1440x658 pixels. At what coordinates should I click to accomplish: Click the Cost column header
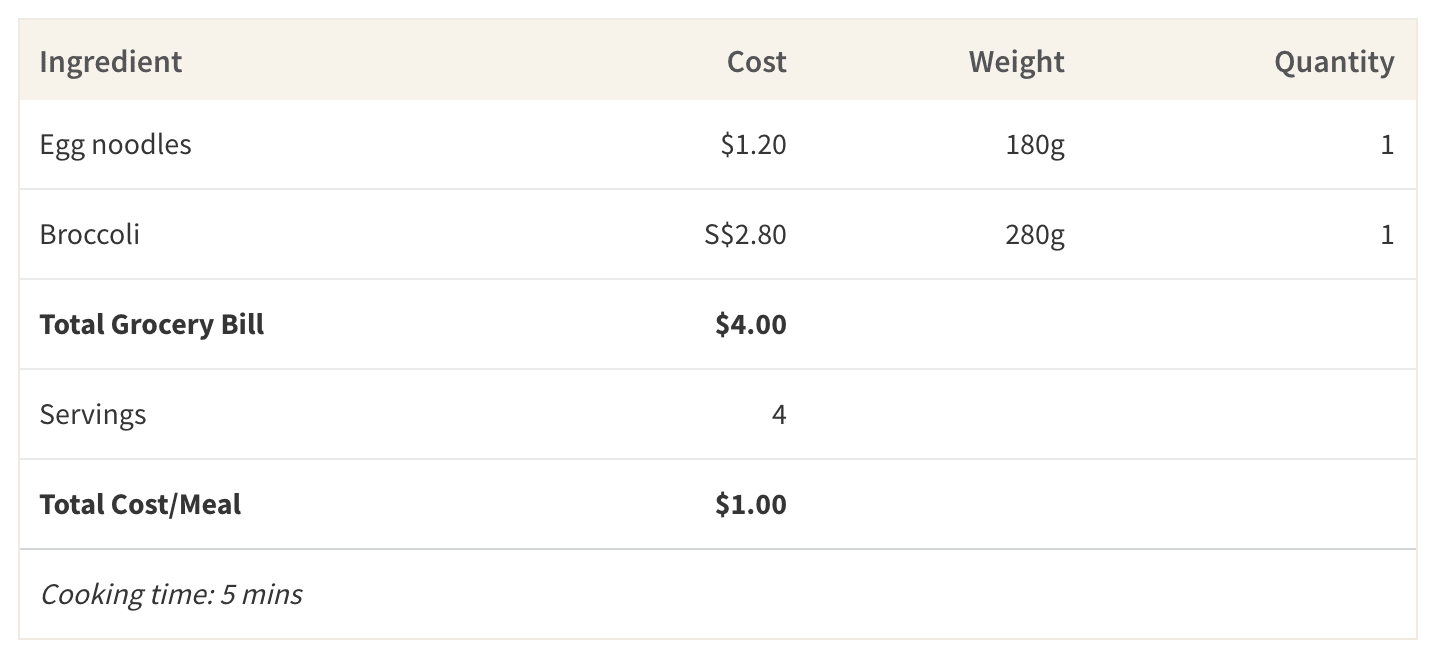(x=756, y=62)
